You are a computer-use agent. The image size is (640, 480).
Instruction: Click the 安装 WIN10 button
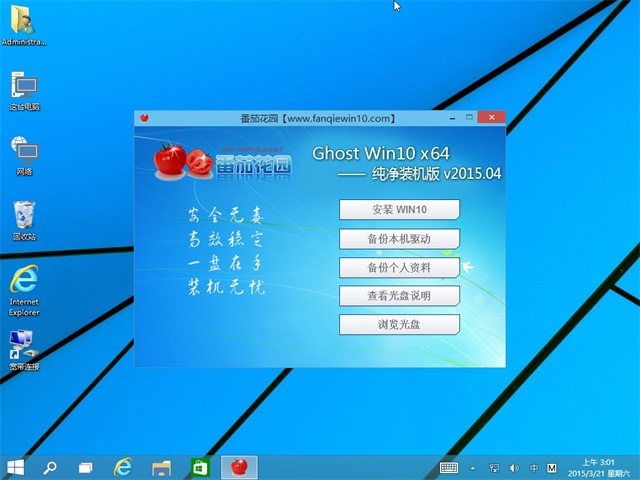coord(399,210)
